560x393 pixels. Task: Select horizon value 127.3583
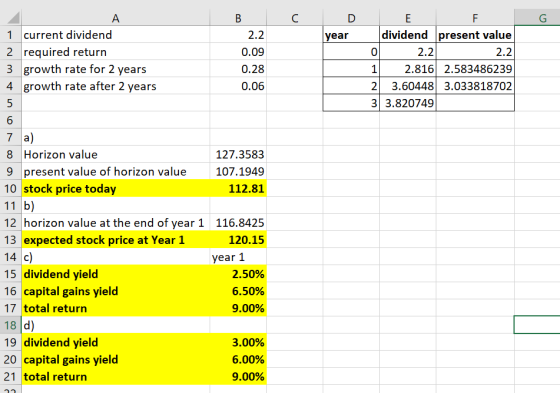pos(238,154)
